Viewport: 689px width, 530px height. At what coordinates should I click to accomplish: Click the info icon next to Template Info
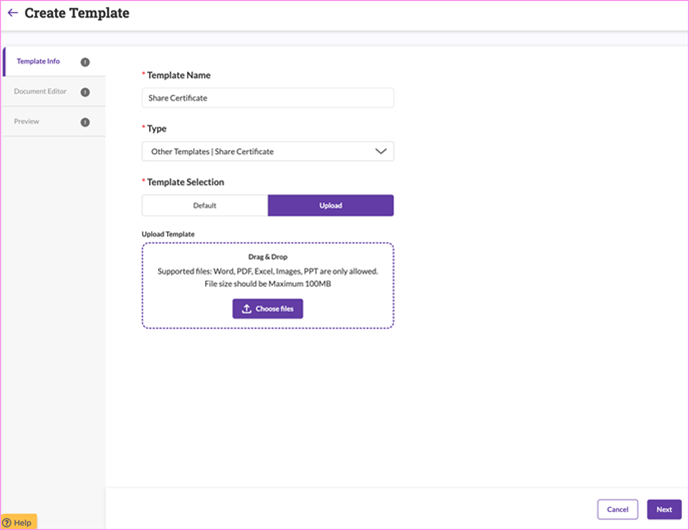(85, 62)
